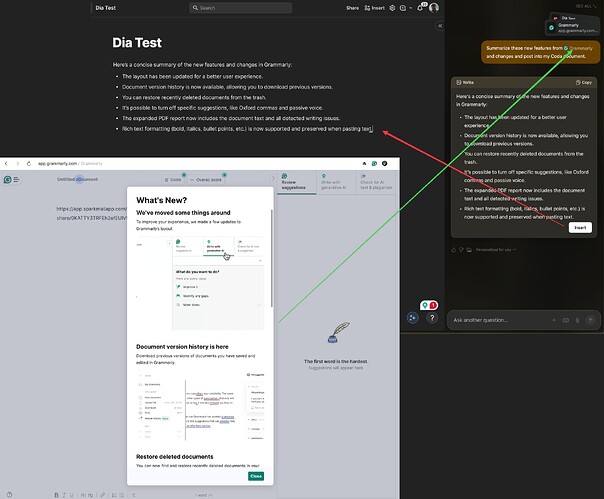Collapse Grammarly side panel chevron arrow

[273, 178]
